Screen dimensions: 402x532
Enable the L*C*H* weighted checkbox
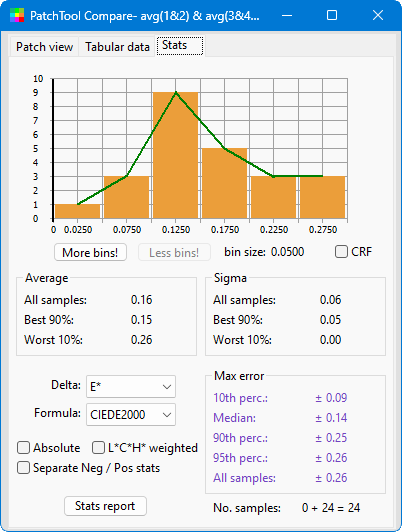click(98, 448)
